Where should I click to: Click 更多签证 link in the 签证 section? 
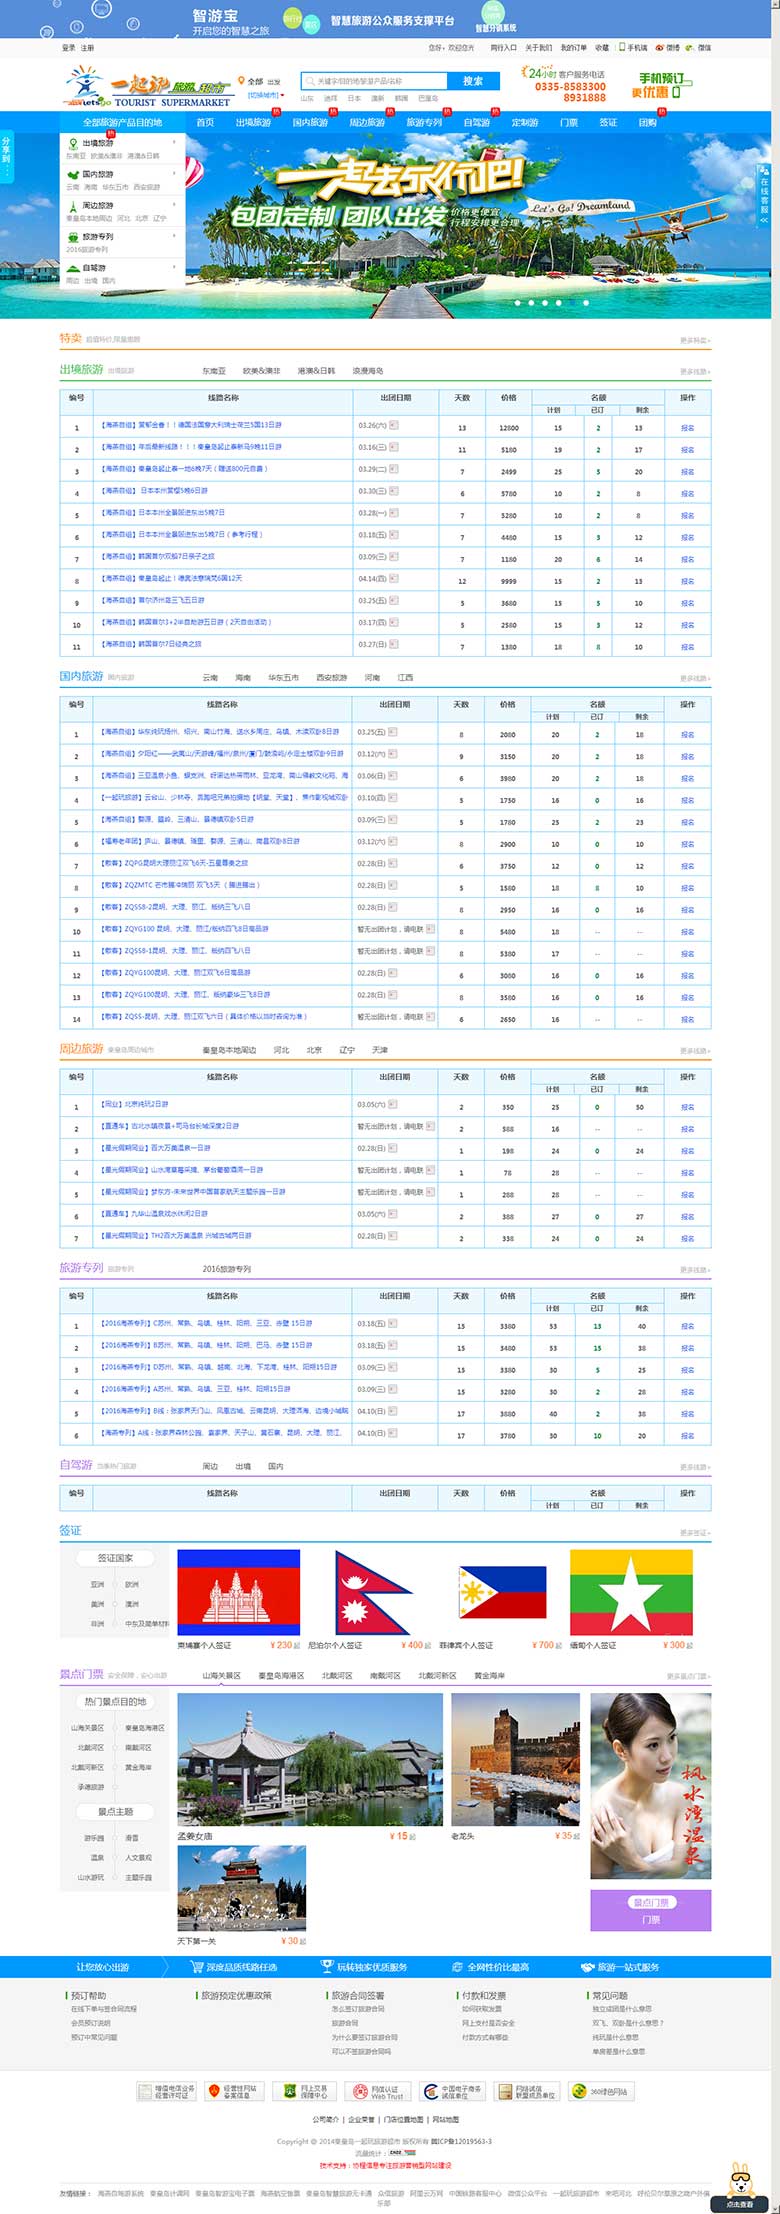(x=694, y=1533)
